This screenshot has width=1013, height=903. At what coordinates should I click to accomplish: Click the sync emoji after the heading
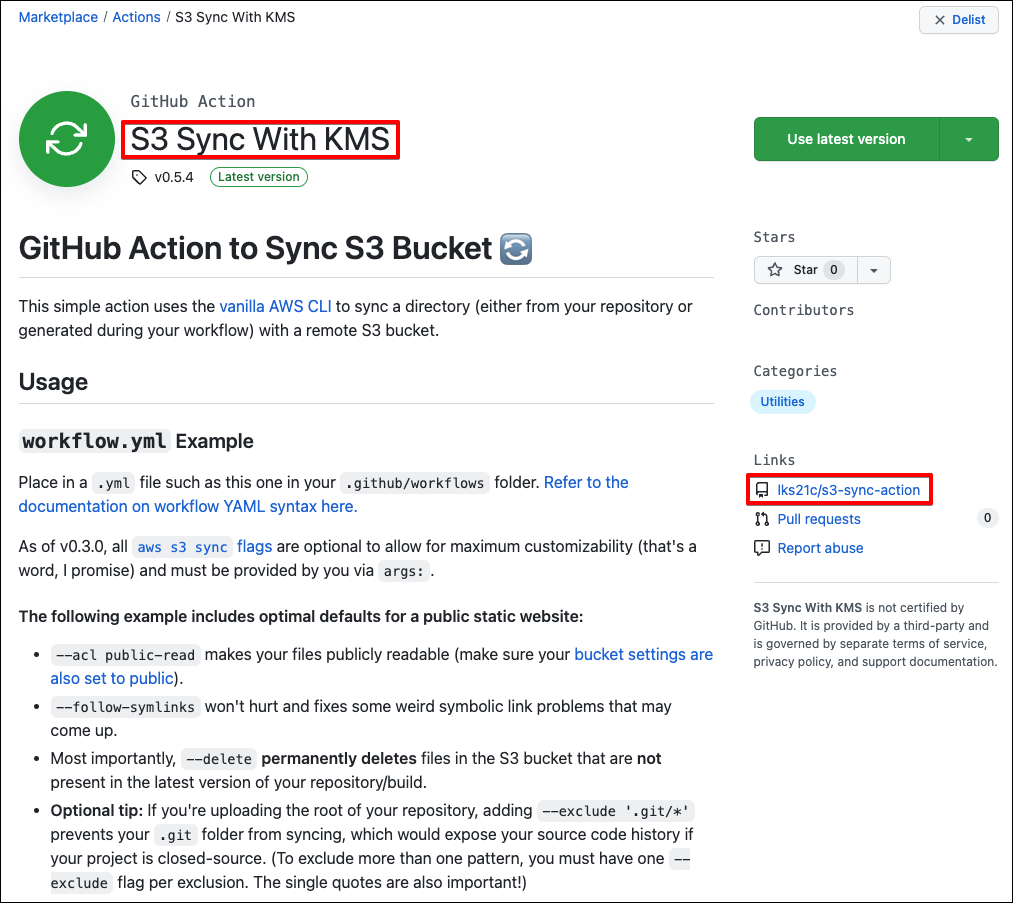pos(516,249)
